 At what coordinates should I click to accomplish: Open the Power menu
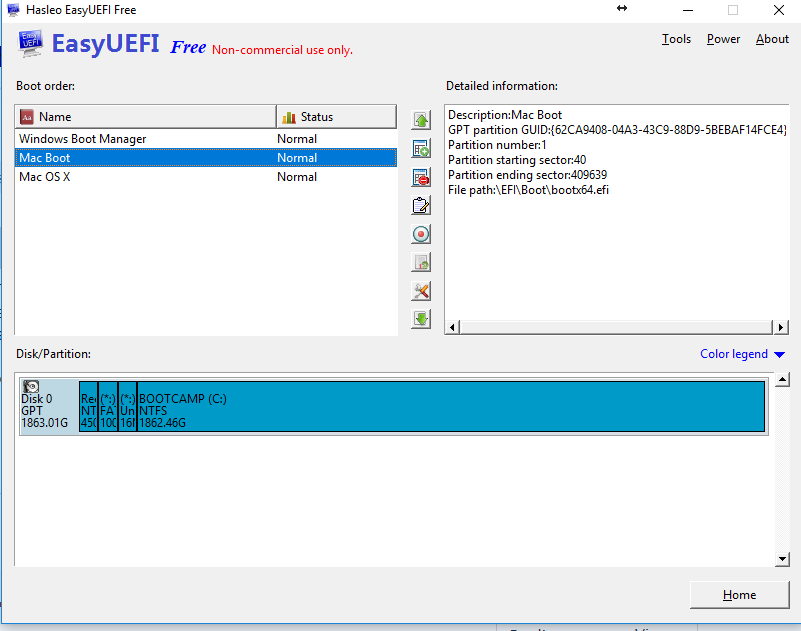click(723, 39)
